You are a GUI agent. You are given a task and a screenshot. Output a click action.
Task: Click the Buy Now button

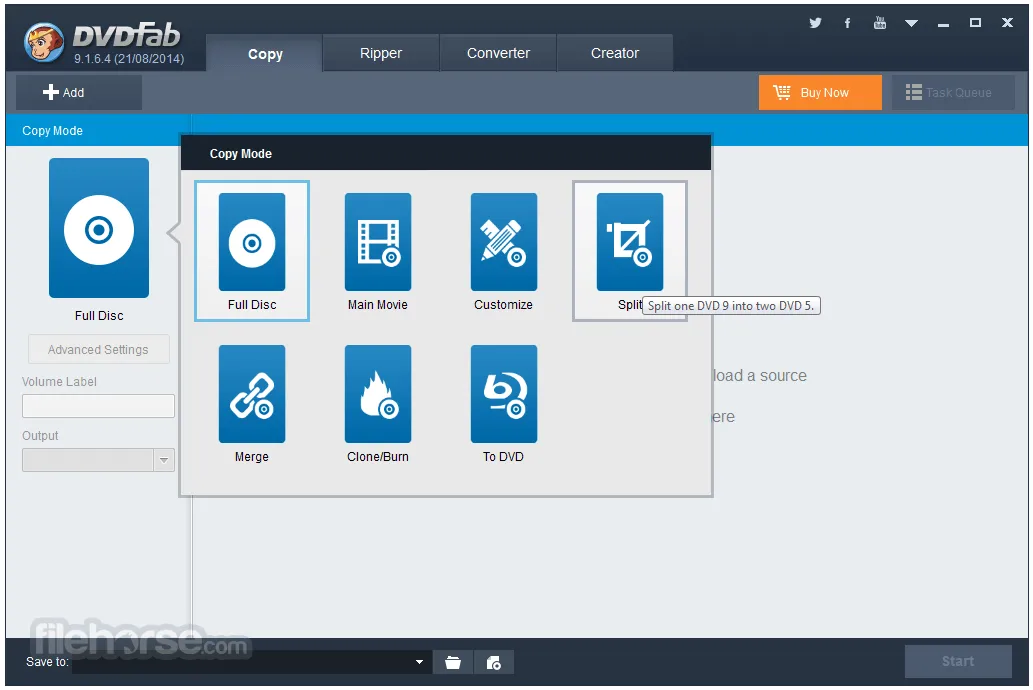(x=820, y=92)
